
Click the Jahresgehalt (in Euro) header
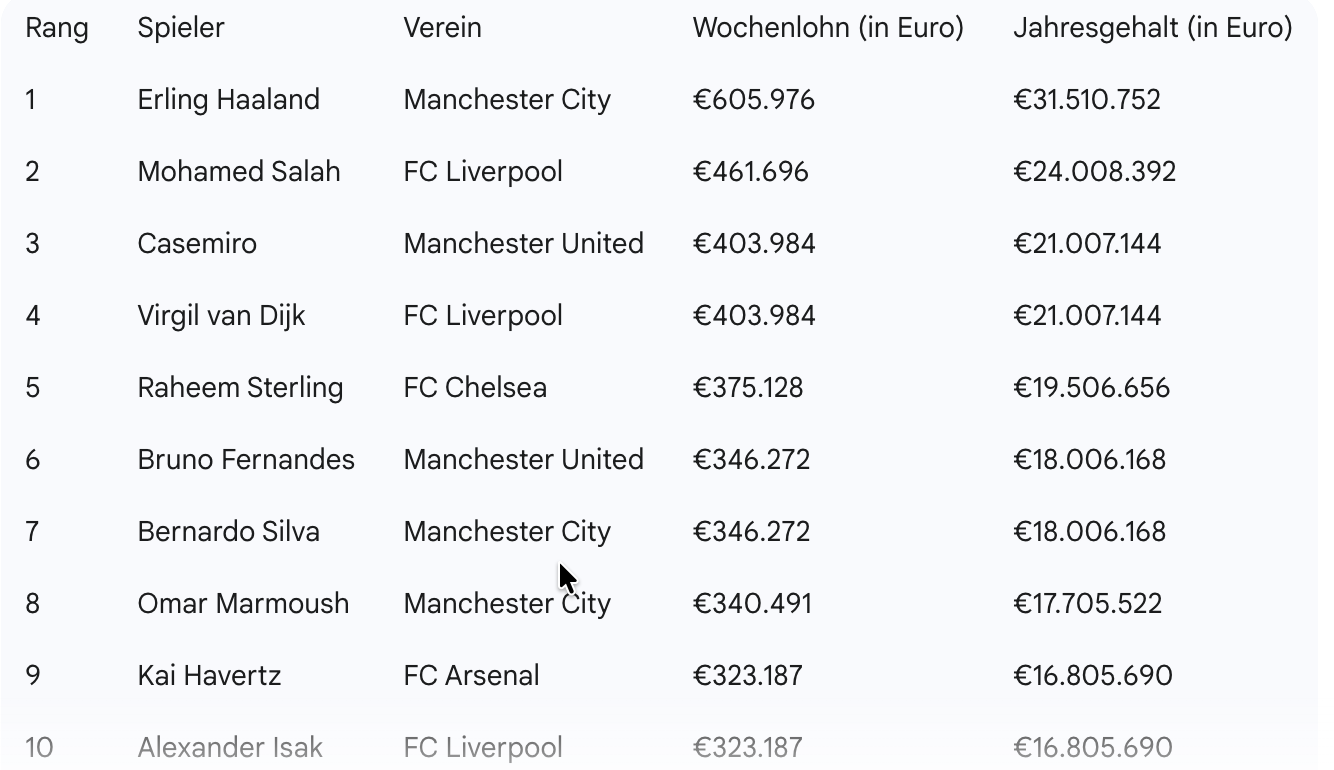[x=1152, y=28]
